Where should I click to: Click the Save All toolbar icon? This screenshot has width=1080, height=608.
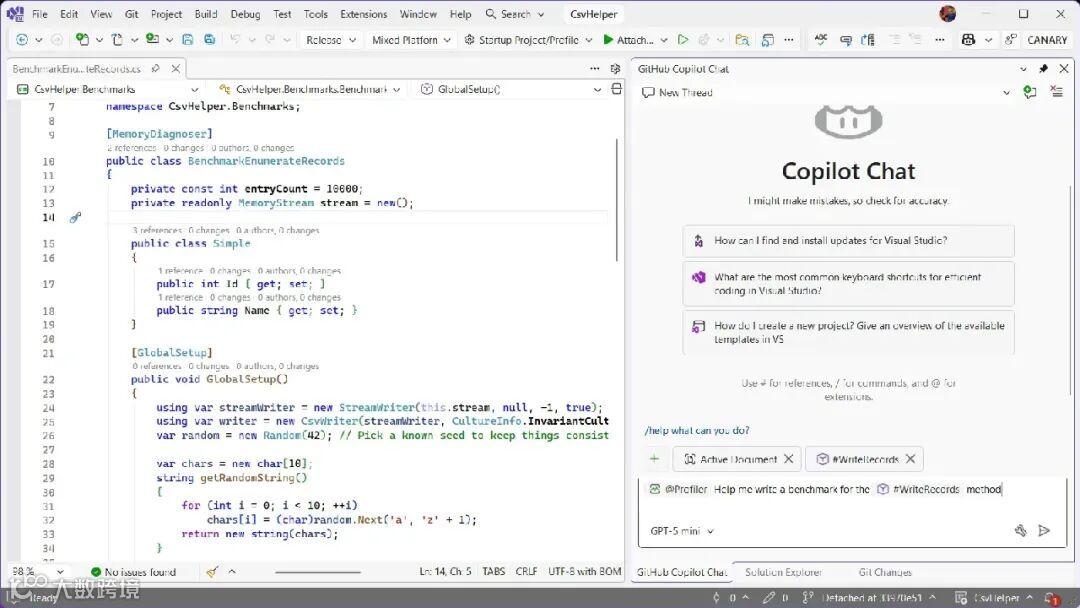[209, 40]
